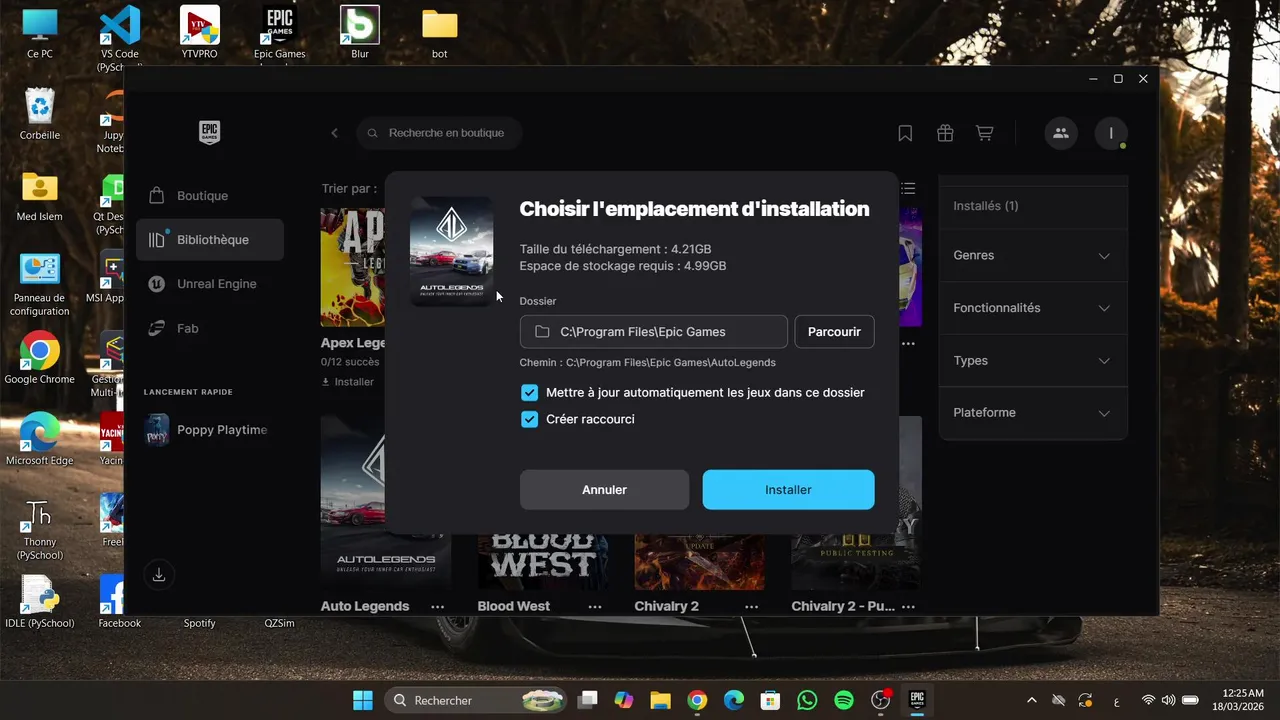The image size is (1280, 720).
Task: Open the VS Code desktop shortcut
Action: click(x=120, y=38)
